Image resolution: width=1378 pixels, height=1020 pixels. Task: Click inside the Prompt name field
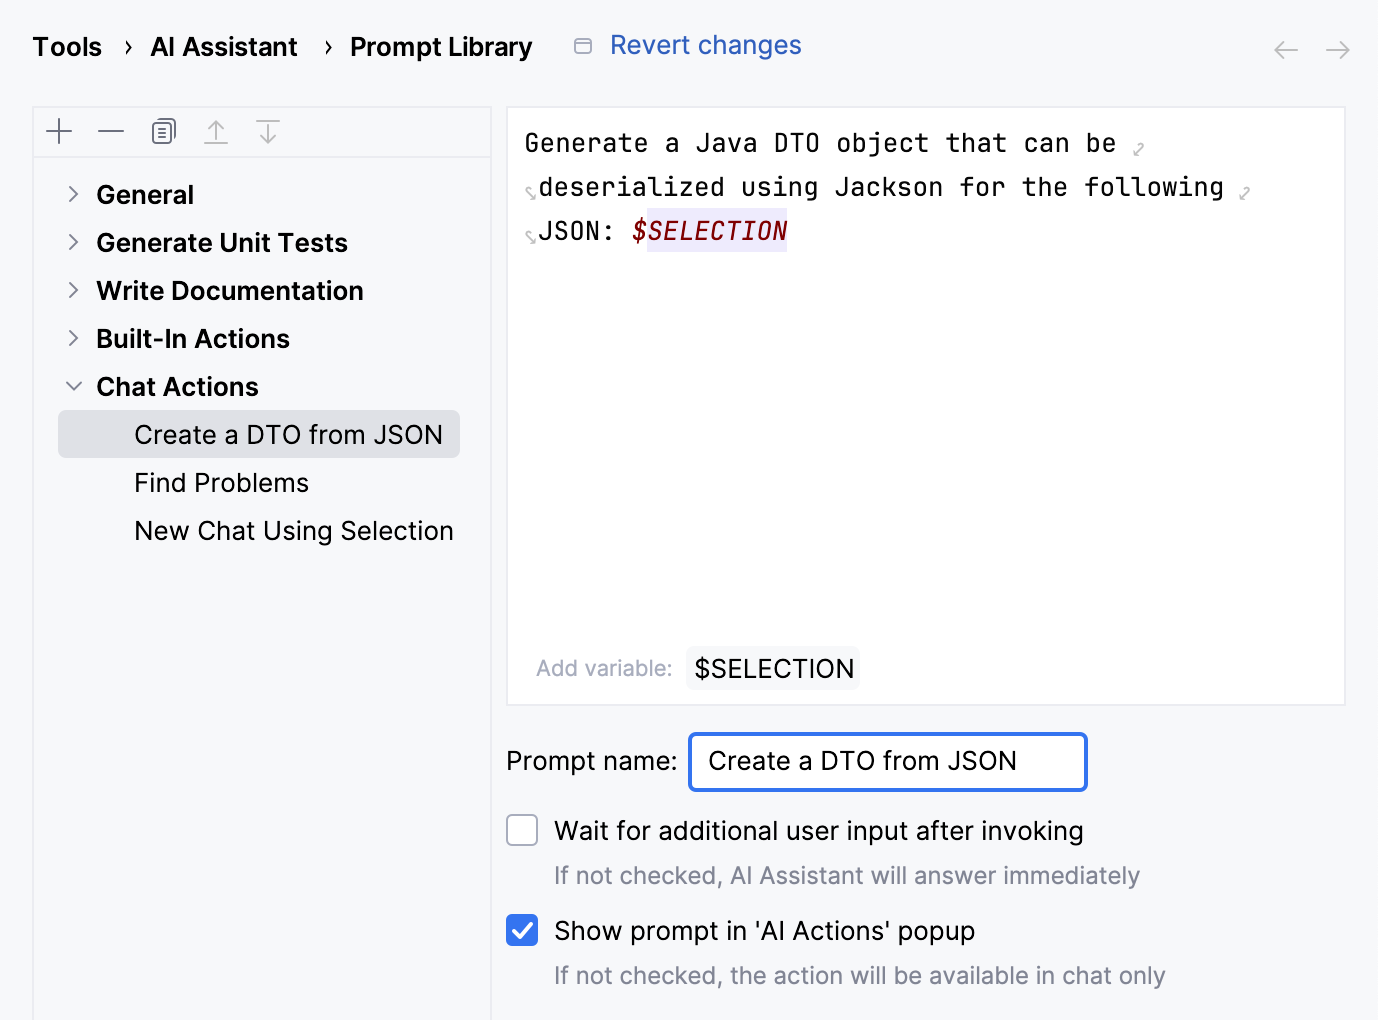click(x=886, y=761)
